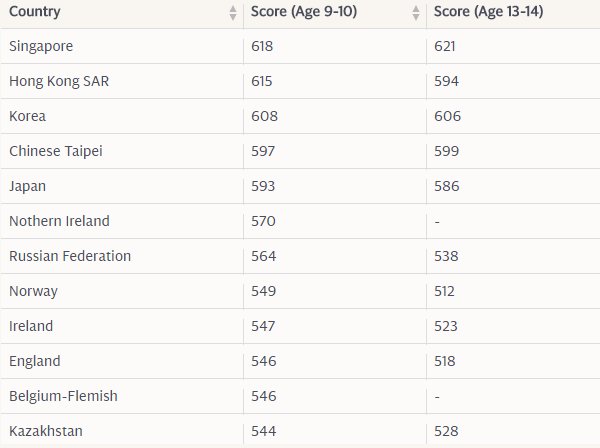Select the Belgium-Flemish cell

pos(63,396)
